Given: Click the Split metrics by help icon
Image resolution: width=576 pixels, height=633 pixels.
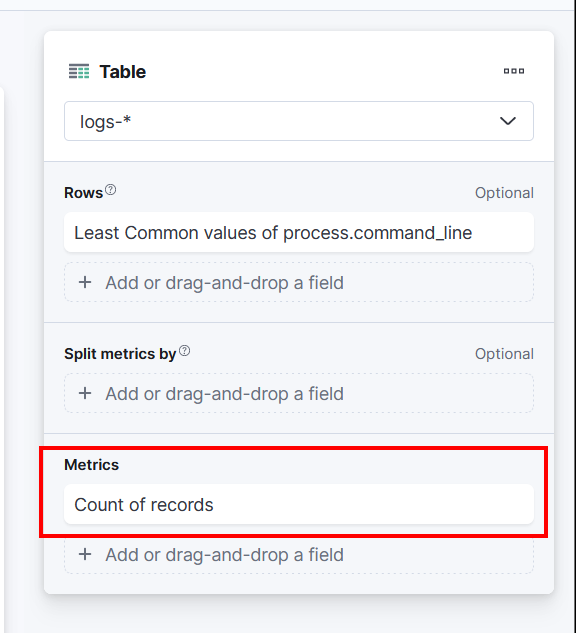Looking at the screenshot, I should (x=184, y=351).
